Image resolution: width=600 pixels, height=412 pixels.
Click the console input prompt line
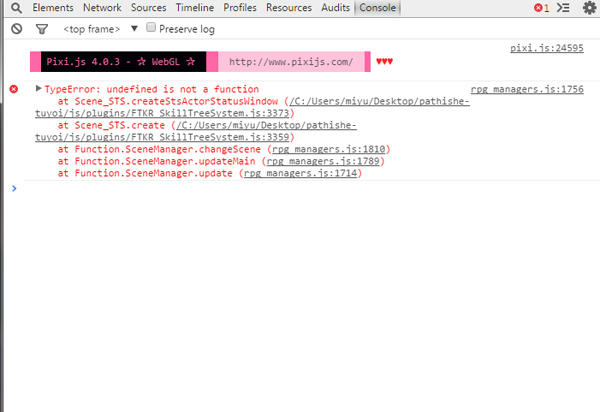pos(306,188)
